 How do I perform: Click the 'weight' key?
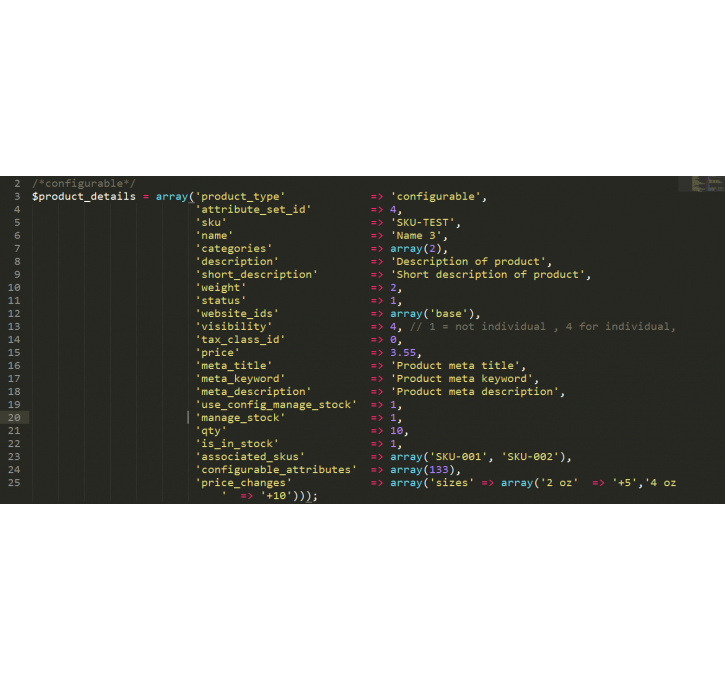221,288
